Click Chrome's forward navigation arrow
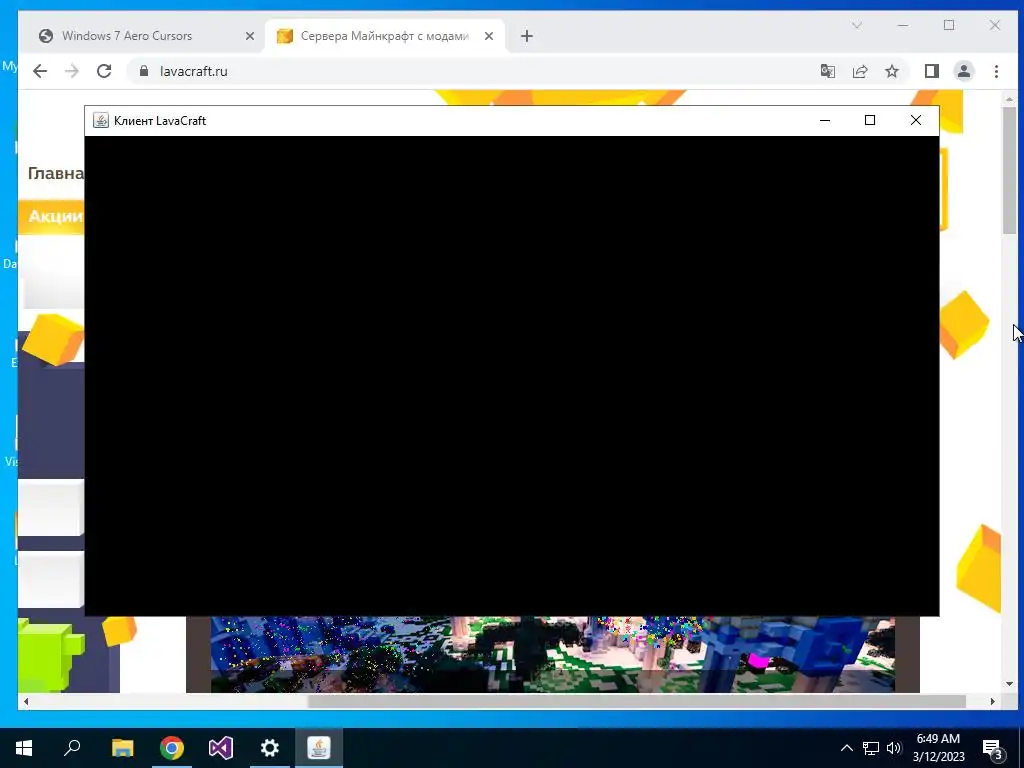The height and width of the screenshot is (768, 1024). (x=72, y=71)
